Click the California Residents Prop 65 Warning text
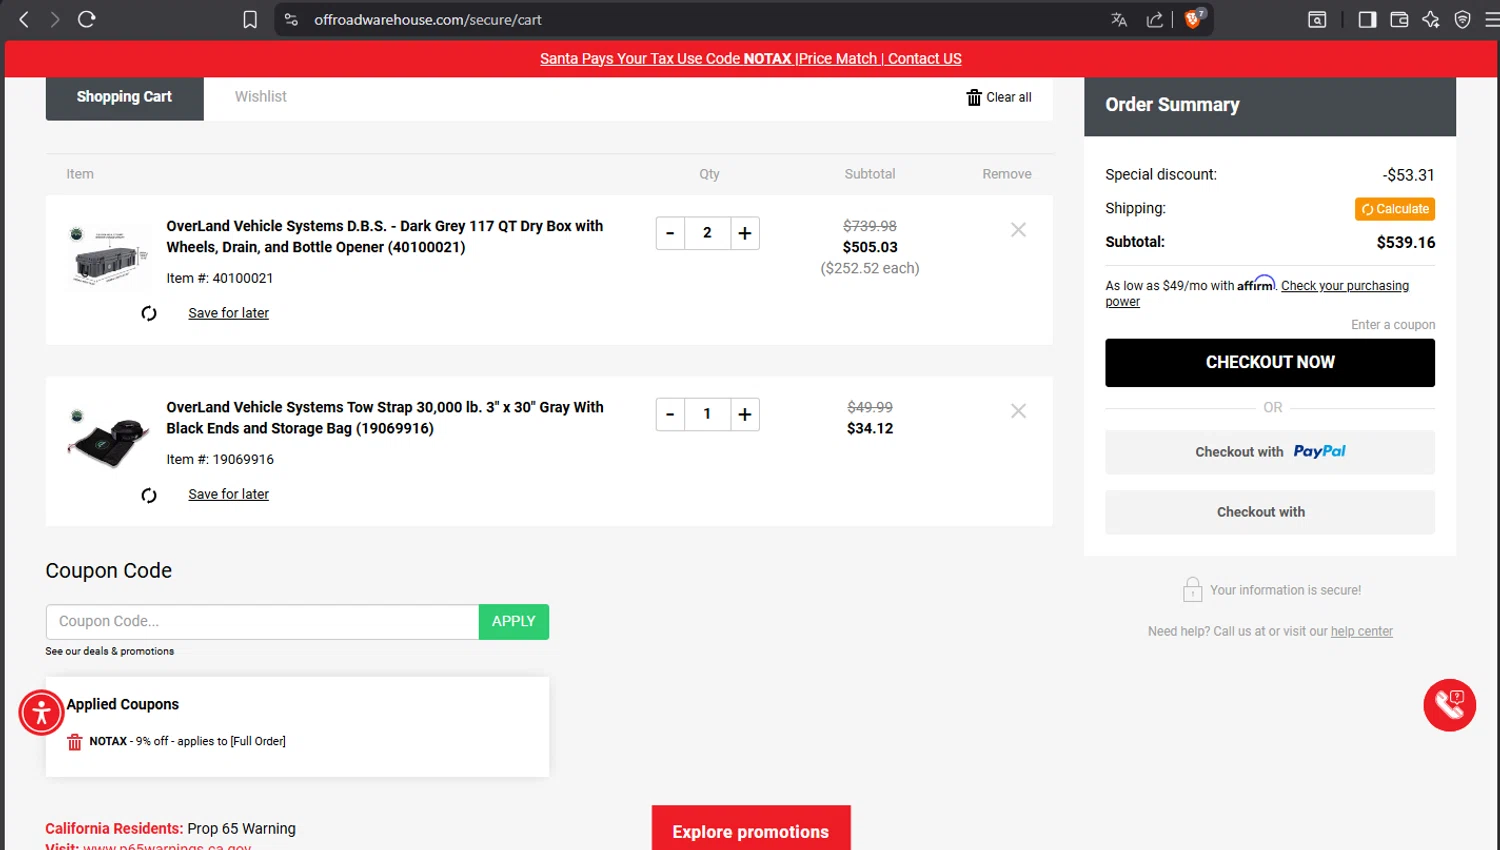The image size is (1500, 850). pos(170,829)
